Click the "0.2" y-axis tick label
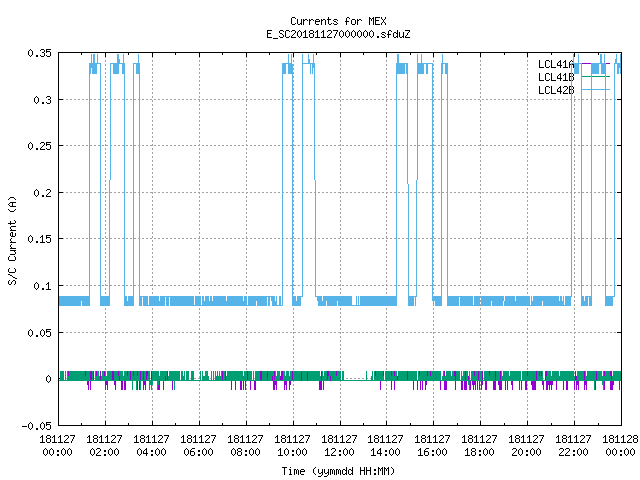The width and height of the screenshot is (640, 480). coord(43,193)
